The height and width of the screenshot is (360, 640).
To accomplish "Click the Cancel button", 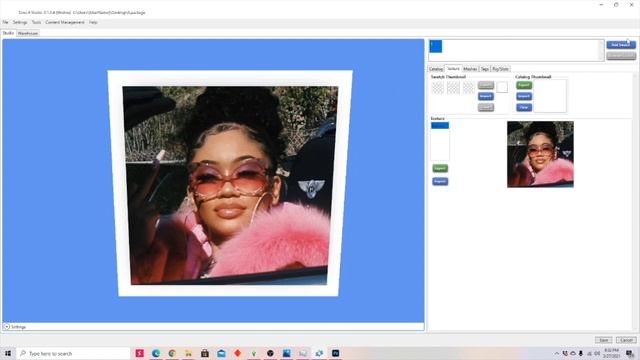I will pyautogui.click(x=626, y=340).
